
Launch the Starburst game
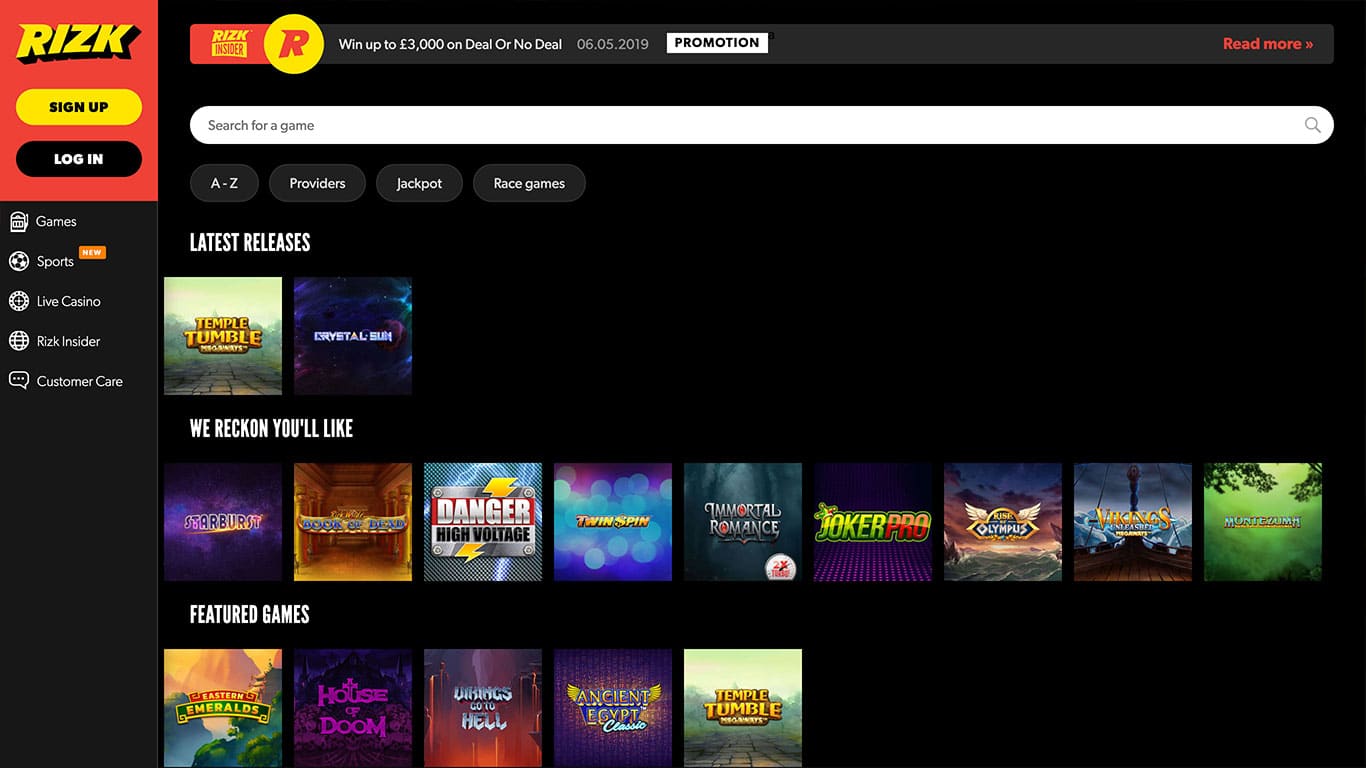223,522
